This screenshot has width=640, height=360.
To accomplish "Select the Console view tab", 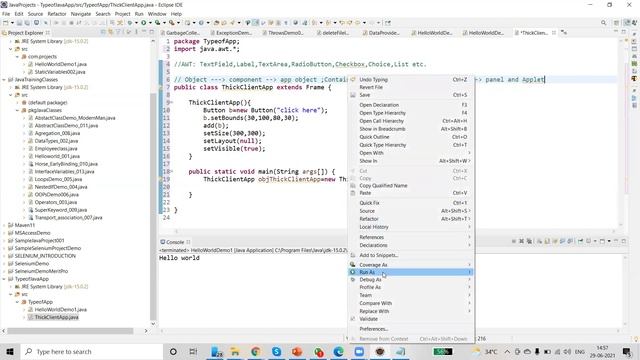I will pos(175,242).
